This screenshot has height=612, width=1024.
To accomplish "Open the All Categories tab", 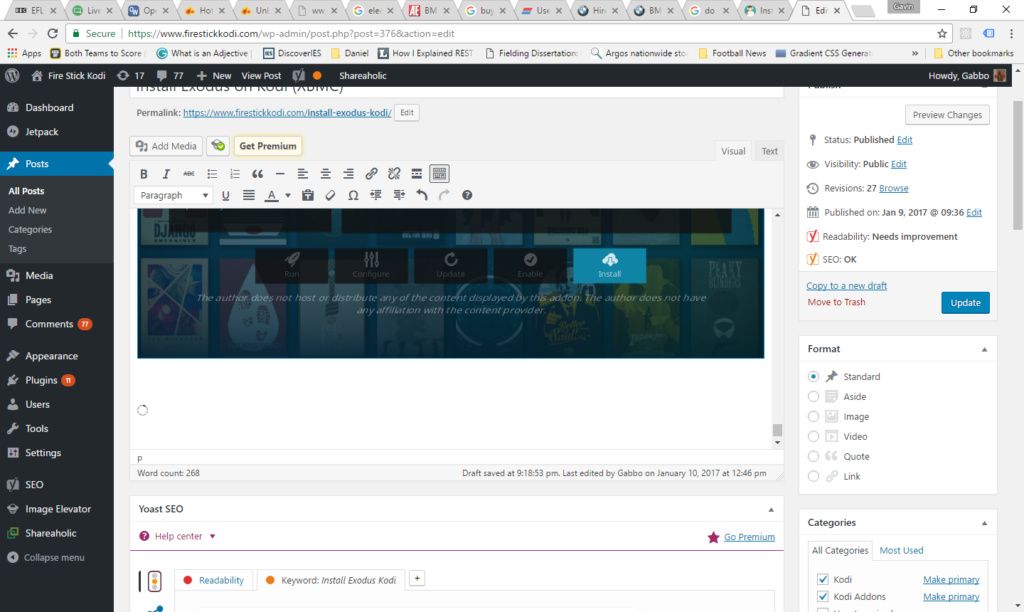I will click(x=840, y=551).
